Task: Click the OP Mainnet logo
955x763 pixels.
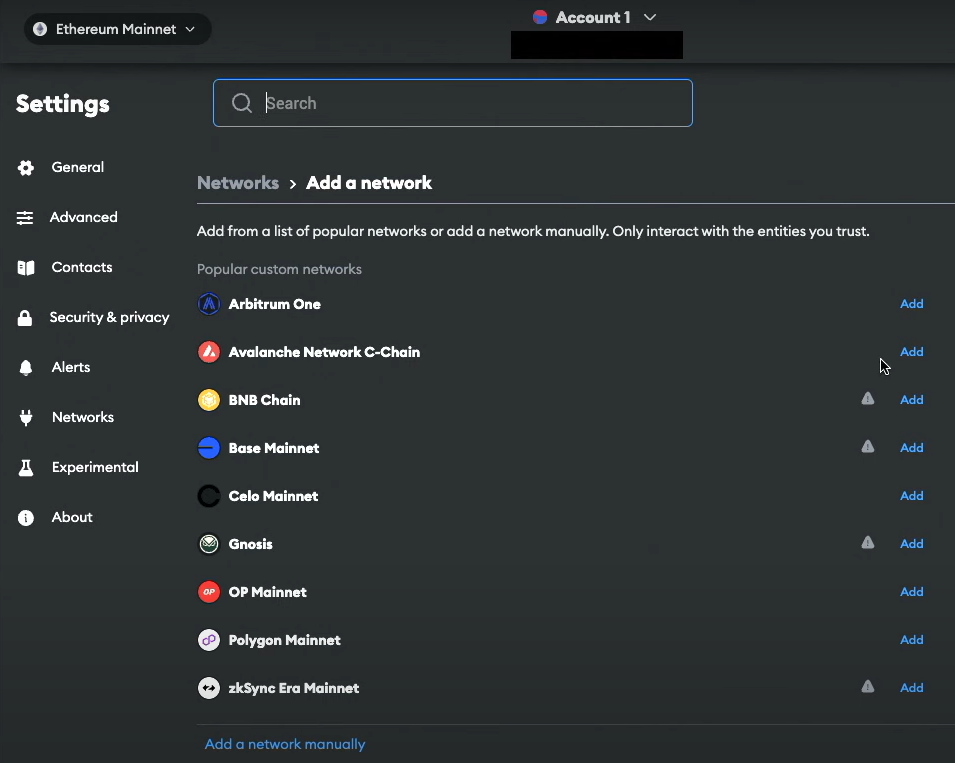Action: coord(209,592)
